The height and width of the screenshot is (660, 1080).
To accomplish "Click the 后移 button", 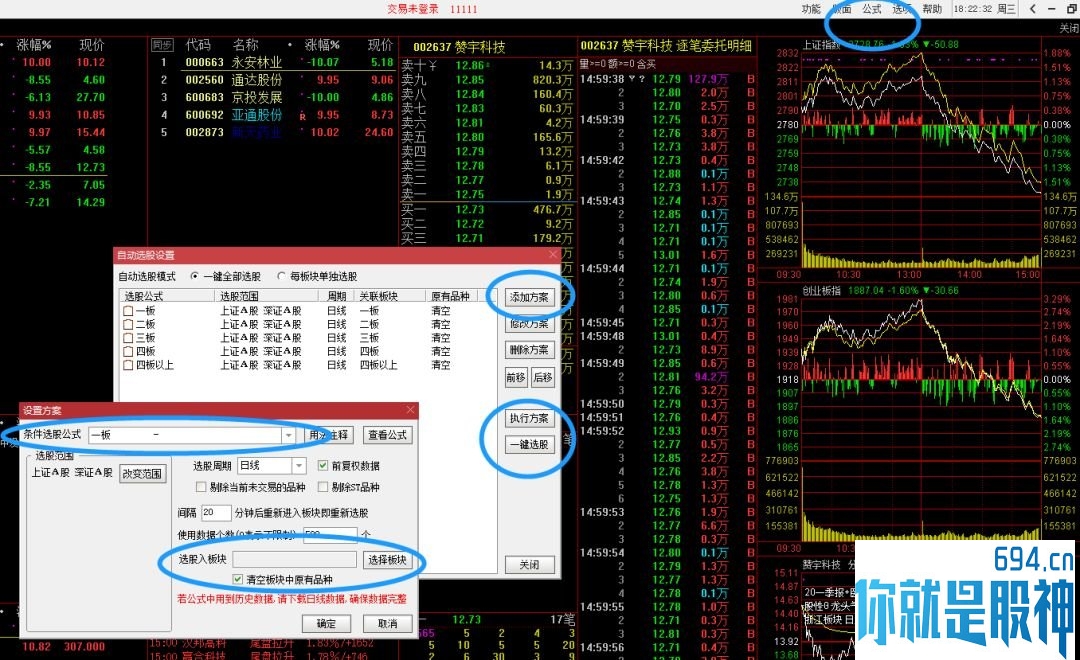I will 543,377.
